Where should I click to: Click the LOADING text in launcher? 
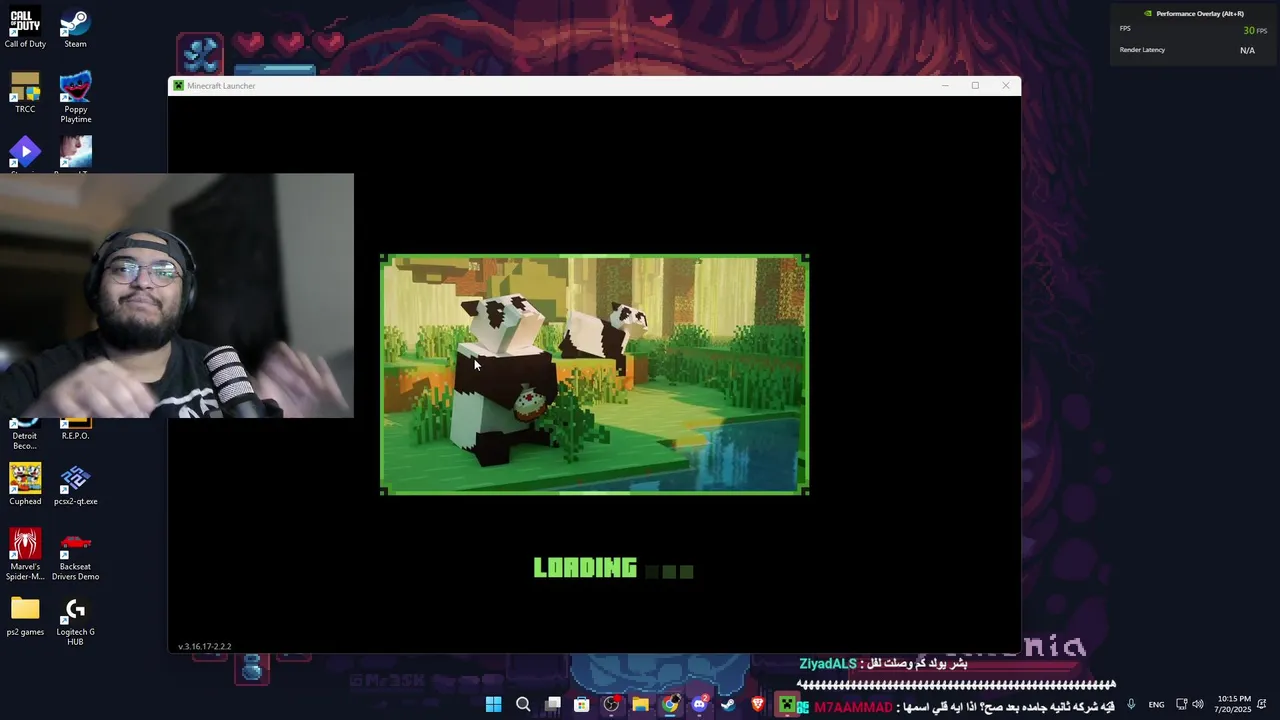pos(585,569)
